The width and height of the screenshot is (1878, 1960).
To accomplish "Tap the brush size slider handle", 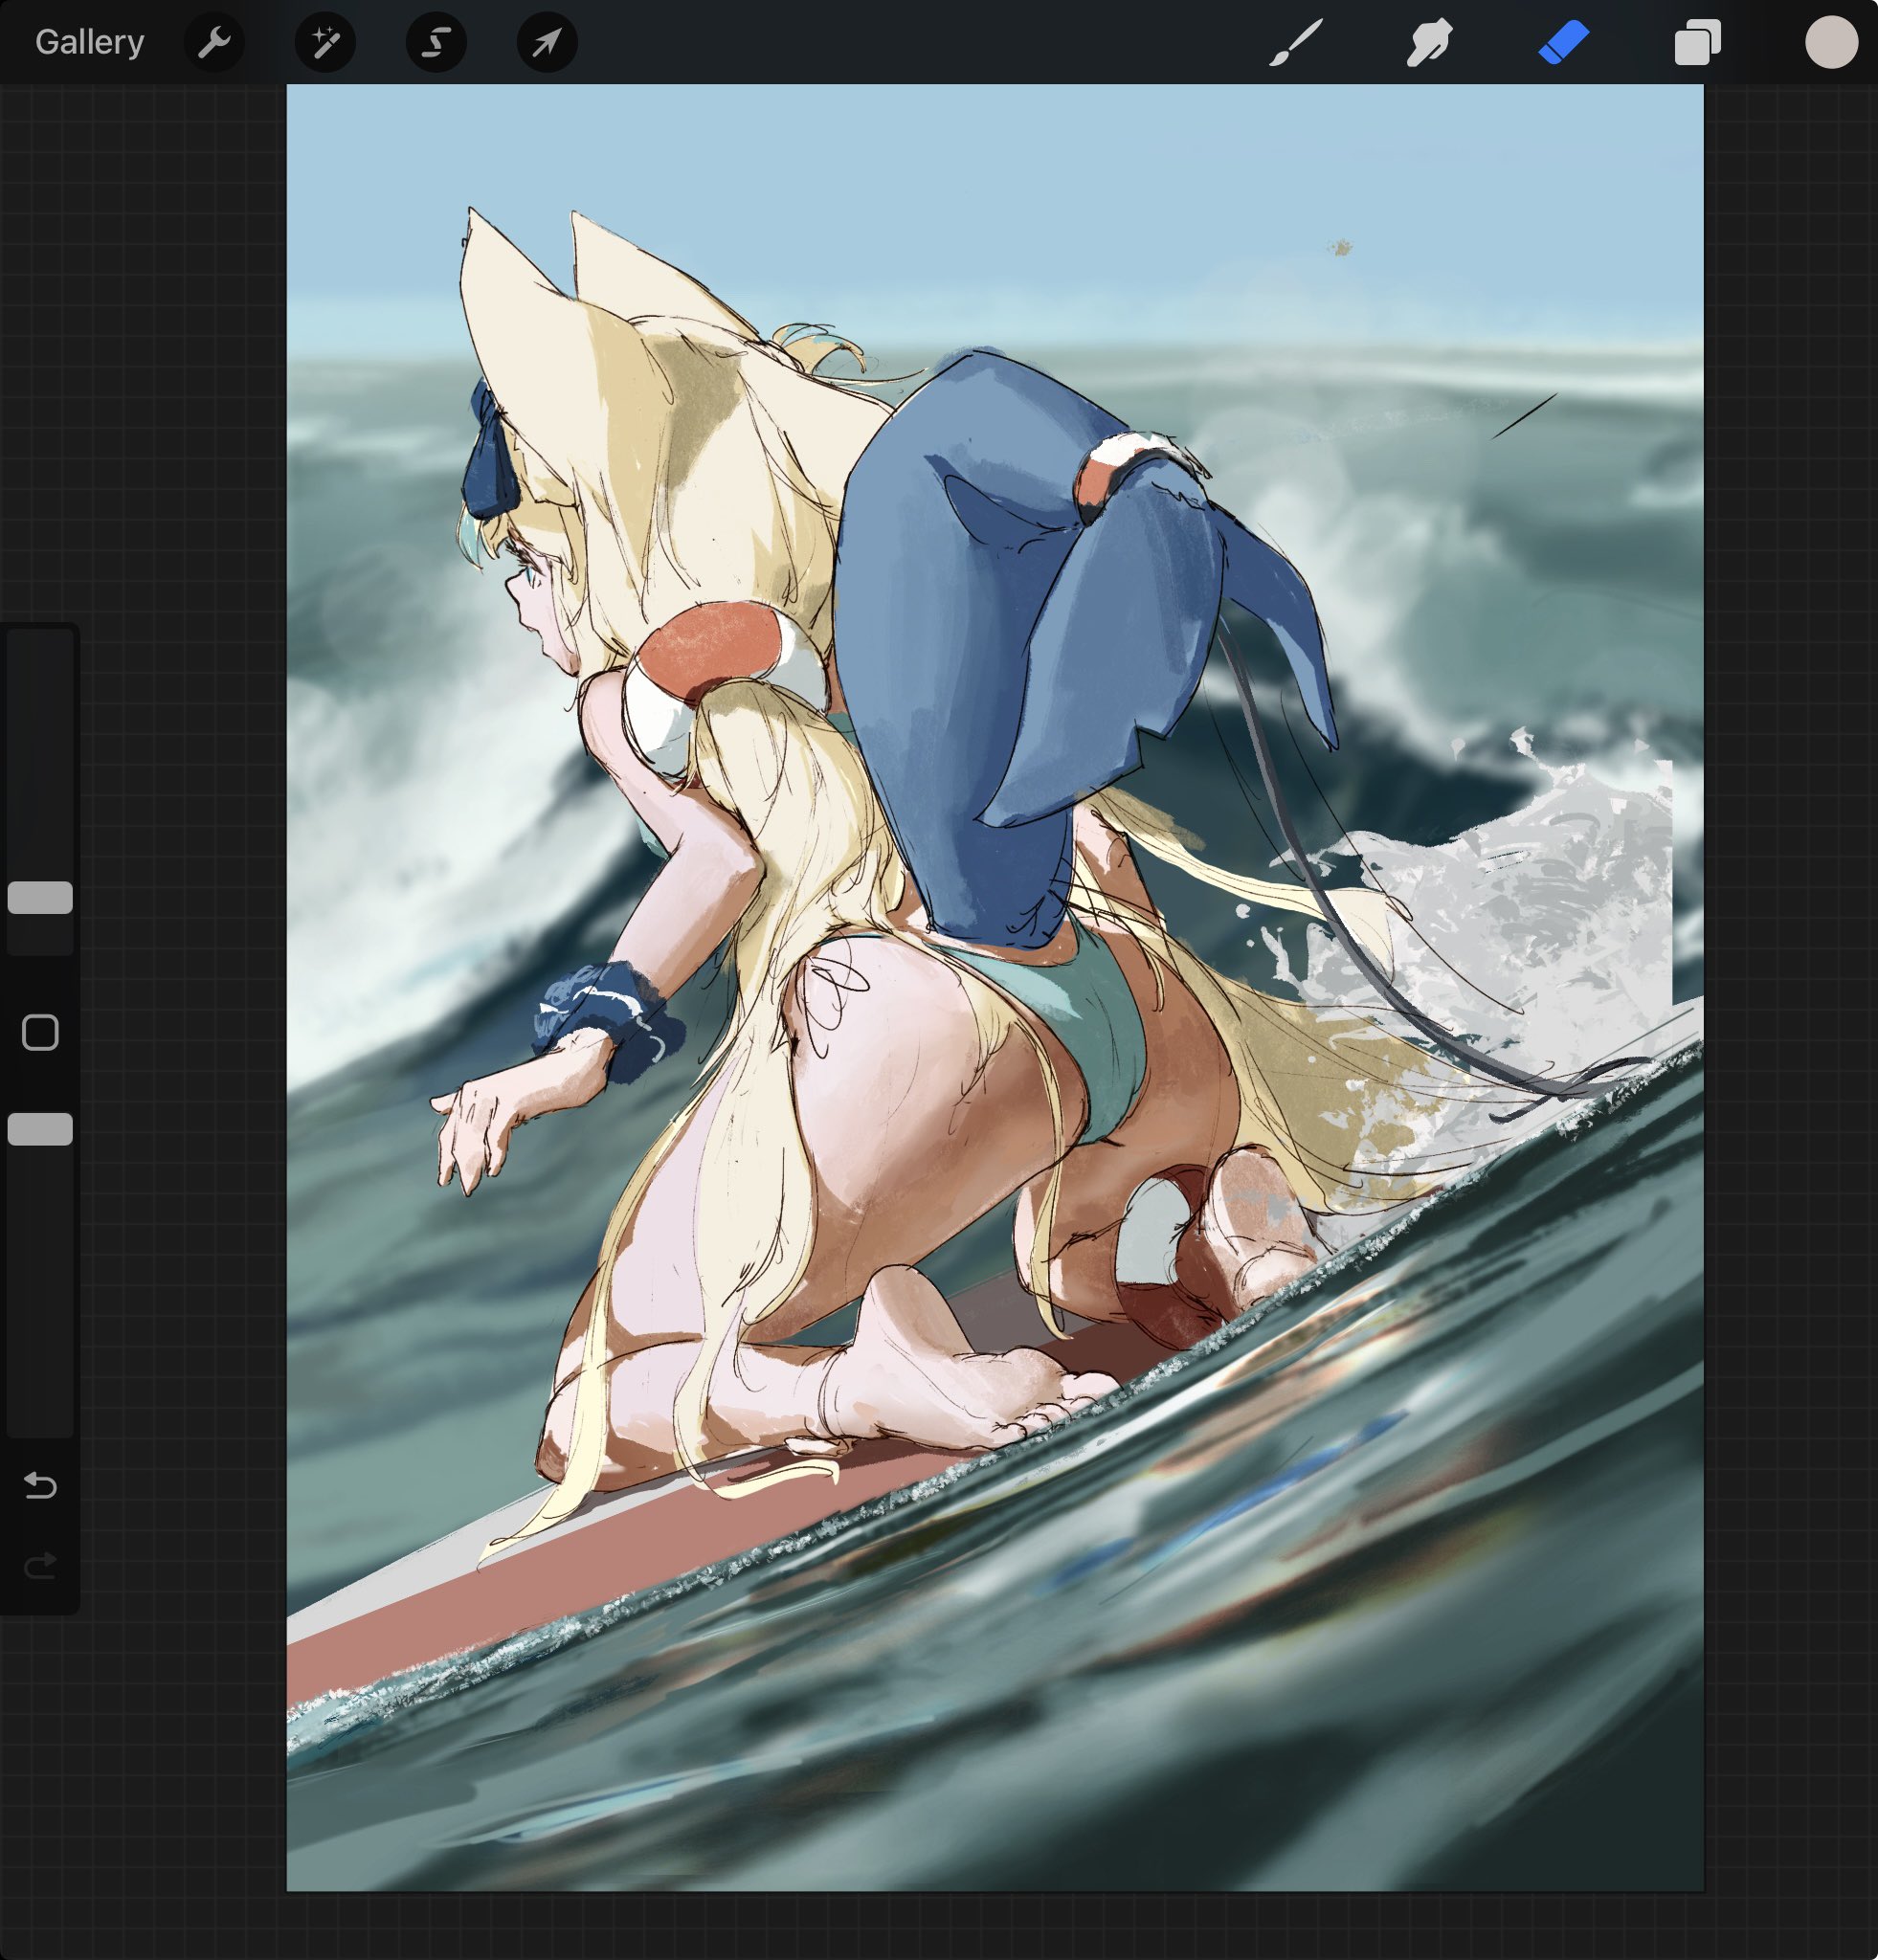I will coord(40,897).
